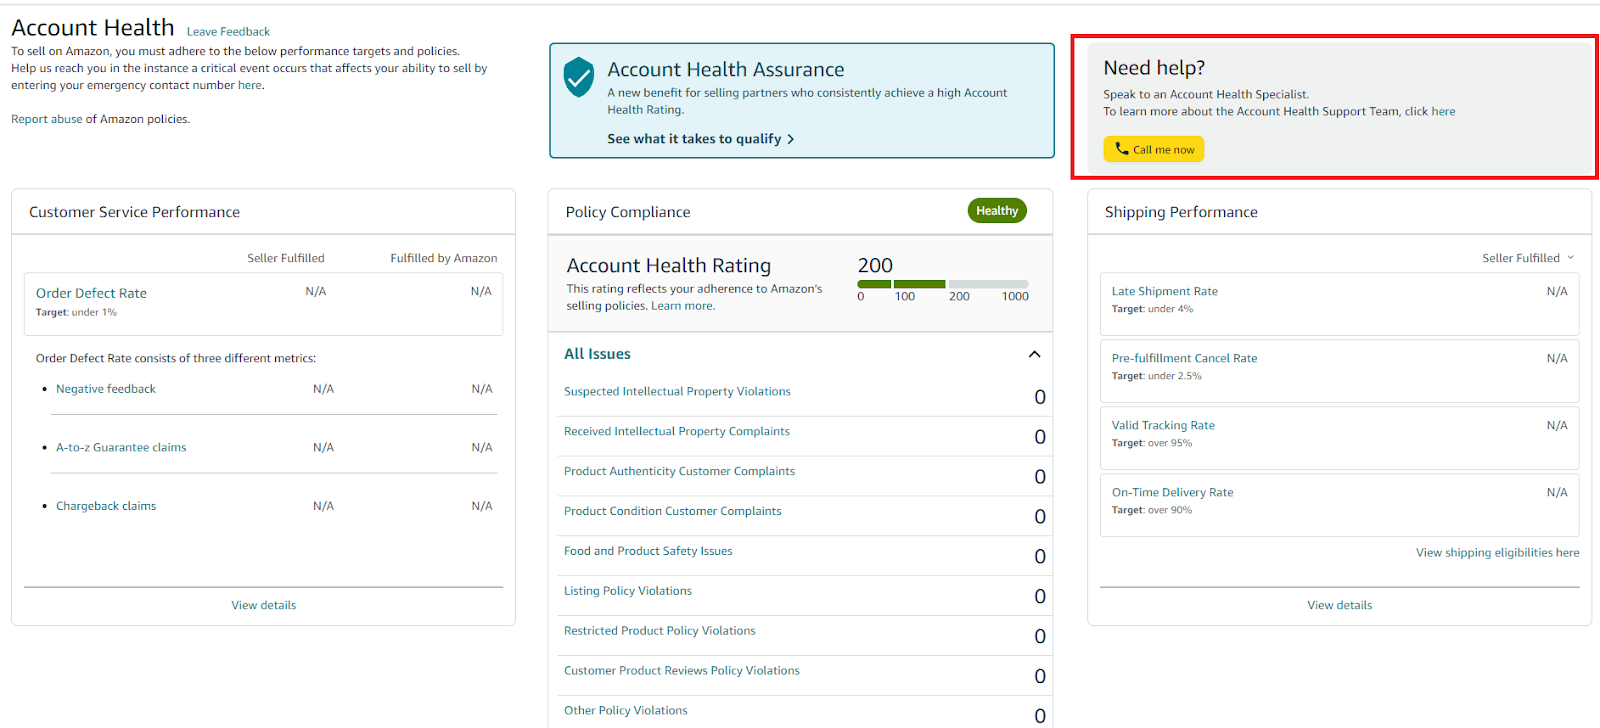Open Pre-fulfillment Cancel Rate metric
Screen dimensions: 1600x728
tap(1185, 358)
